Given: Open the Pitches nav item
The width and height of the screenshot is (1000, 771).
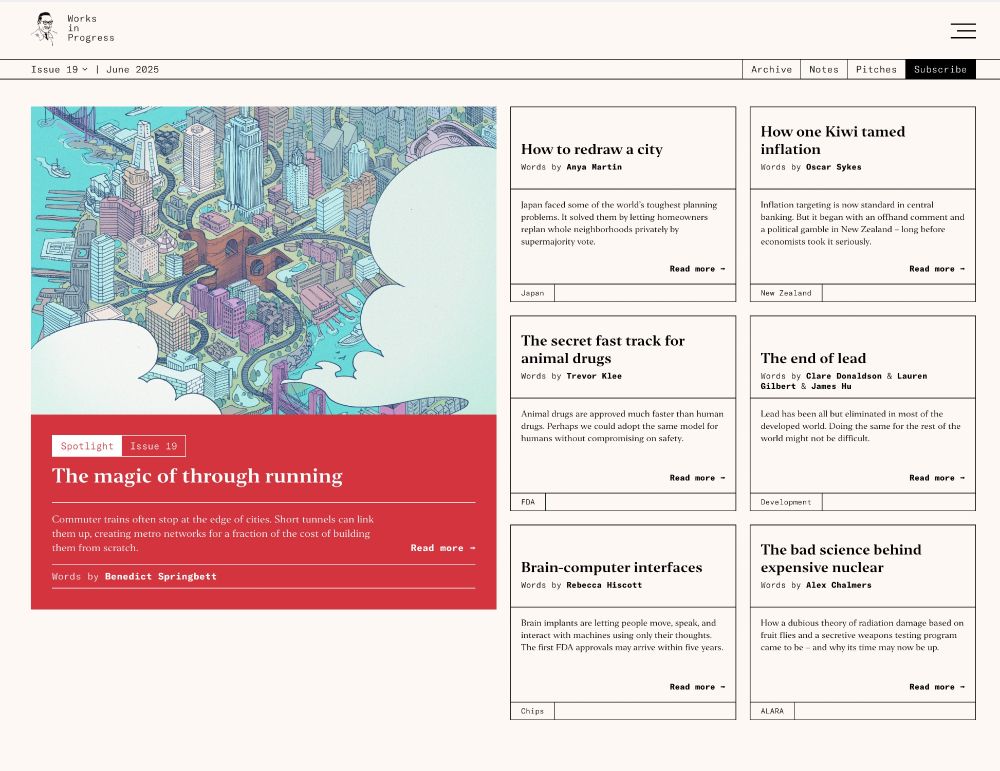Looking at the screenshot, I should (x=876, y=70).
